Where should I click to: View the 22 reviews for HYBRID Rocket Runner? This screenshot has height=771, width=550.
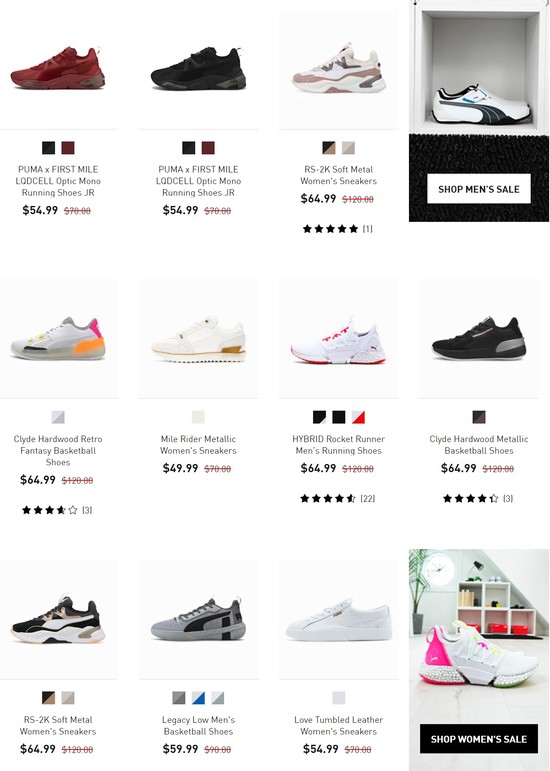tap(338, 498)
